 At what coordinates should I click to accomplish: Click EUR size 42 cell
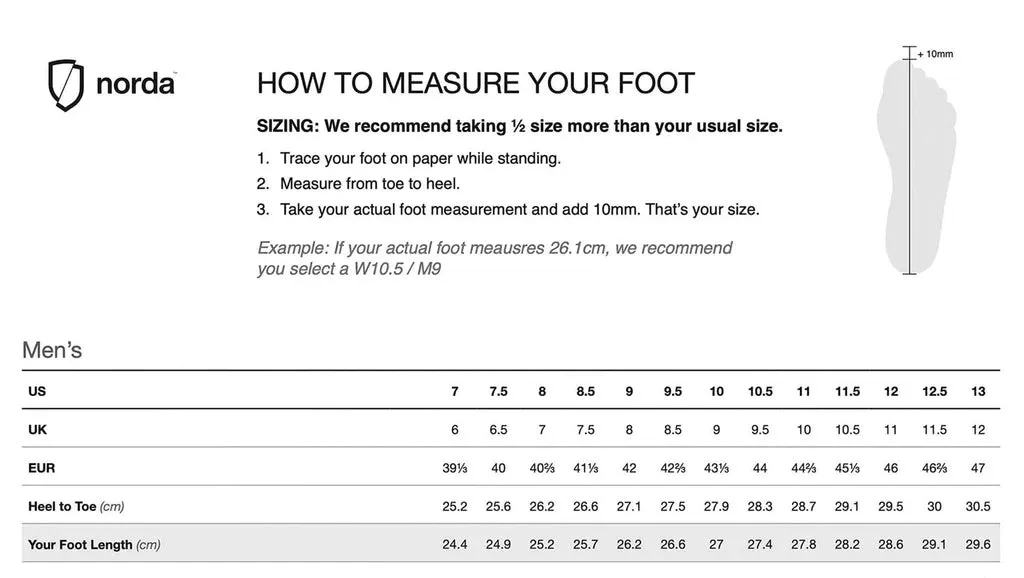tap(629, 468)
